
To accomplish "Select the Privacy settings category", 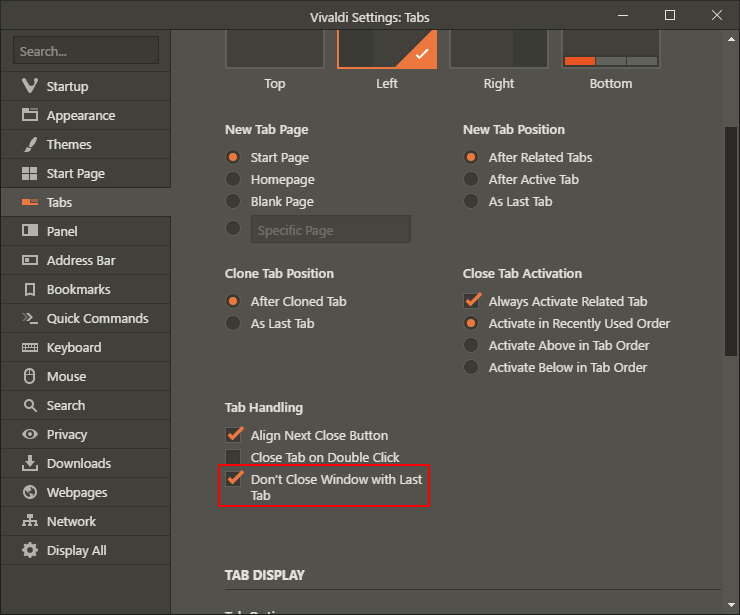I will [85, 435].
